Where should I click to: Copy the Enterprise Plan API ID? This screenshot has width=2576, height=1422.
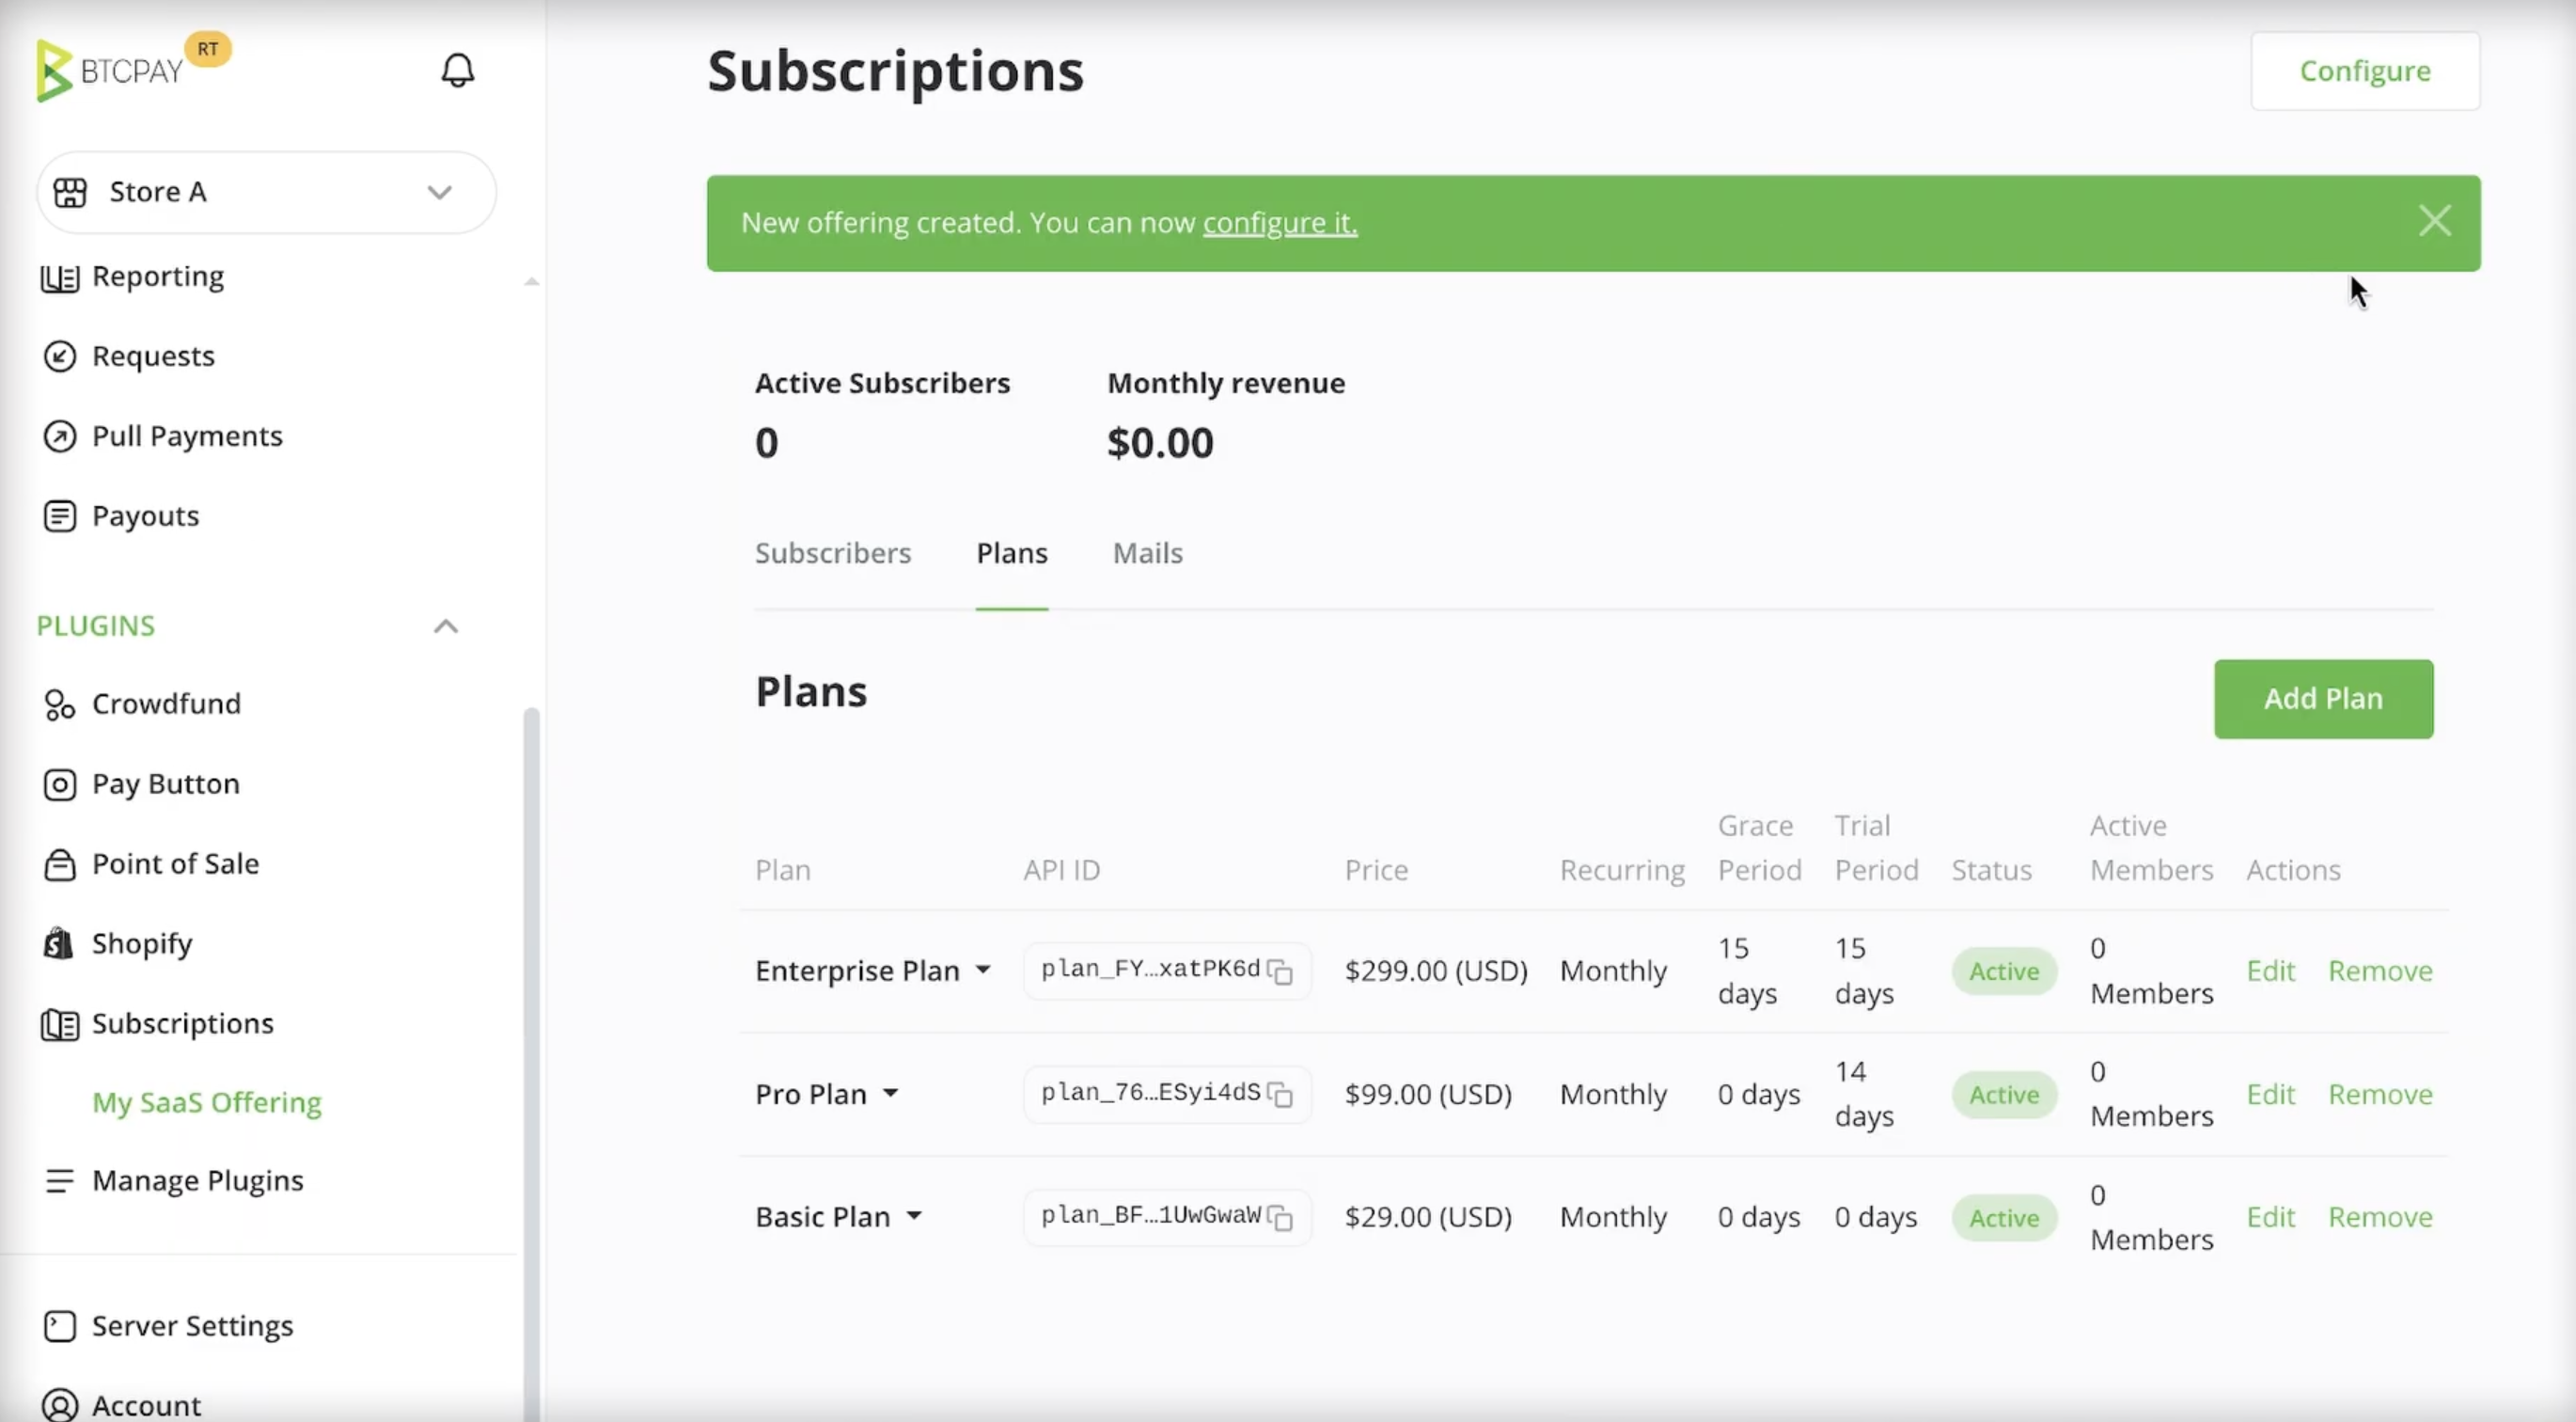pyautogui.click(x=1282, y=970)
